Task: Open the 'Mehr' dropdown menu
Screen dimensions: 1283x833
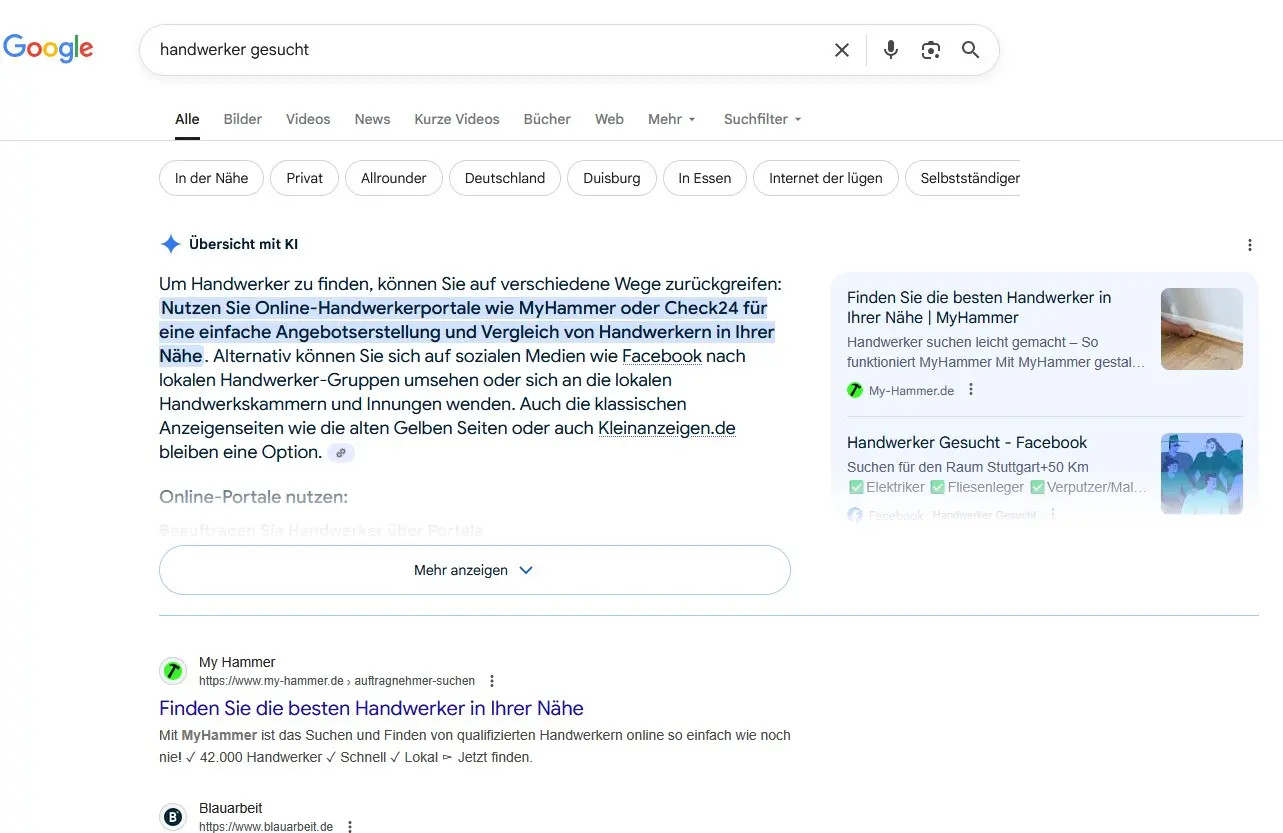Action: [671, 119]
